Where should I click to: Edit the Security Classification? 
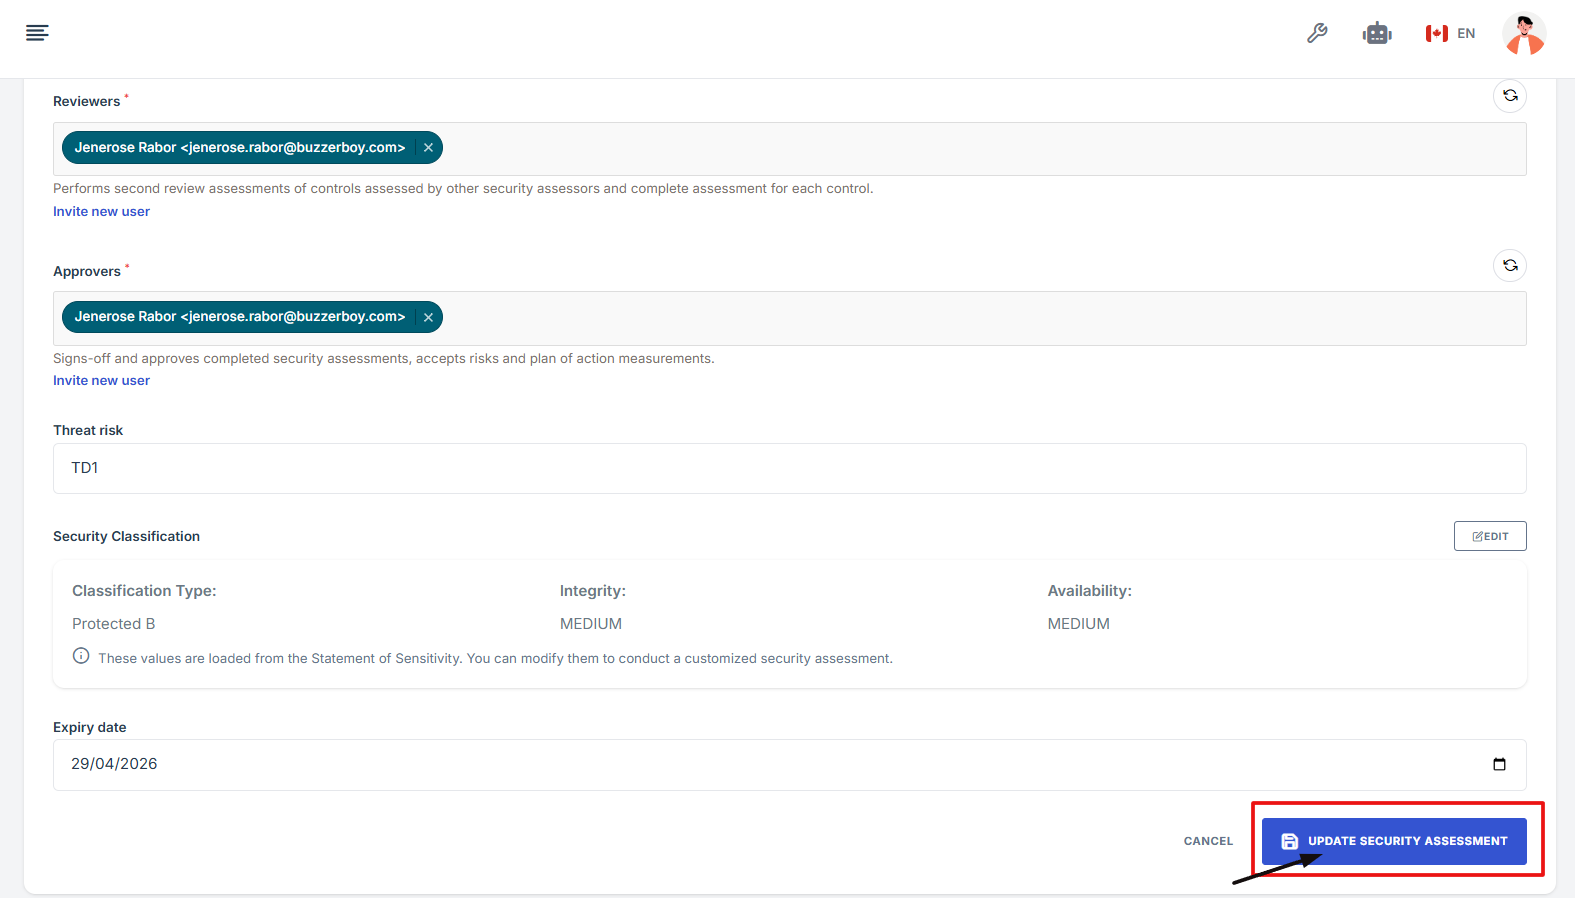point(1489,536)
